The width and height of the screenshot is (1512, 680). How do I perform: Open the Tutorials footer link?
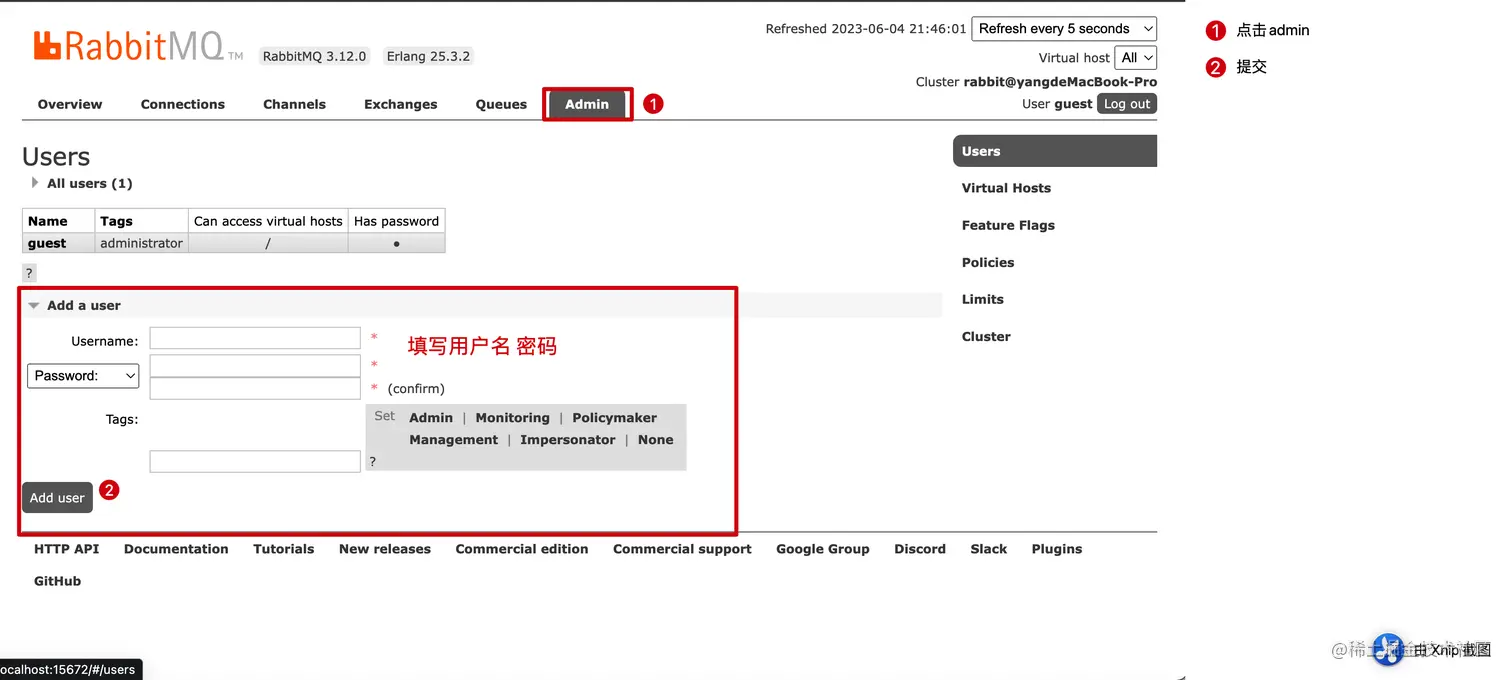point(284,549)
